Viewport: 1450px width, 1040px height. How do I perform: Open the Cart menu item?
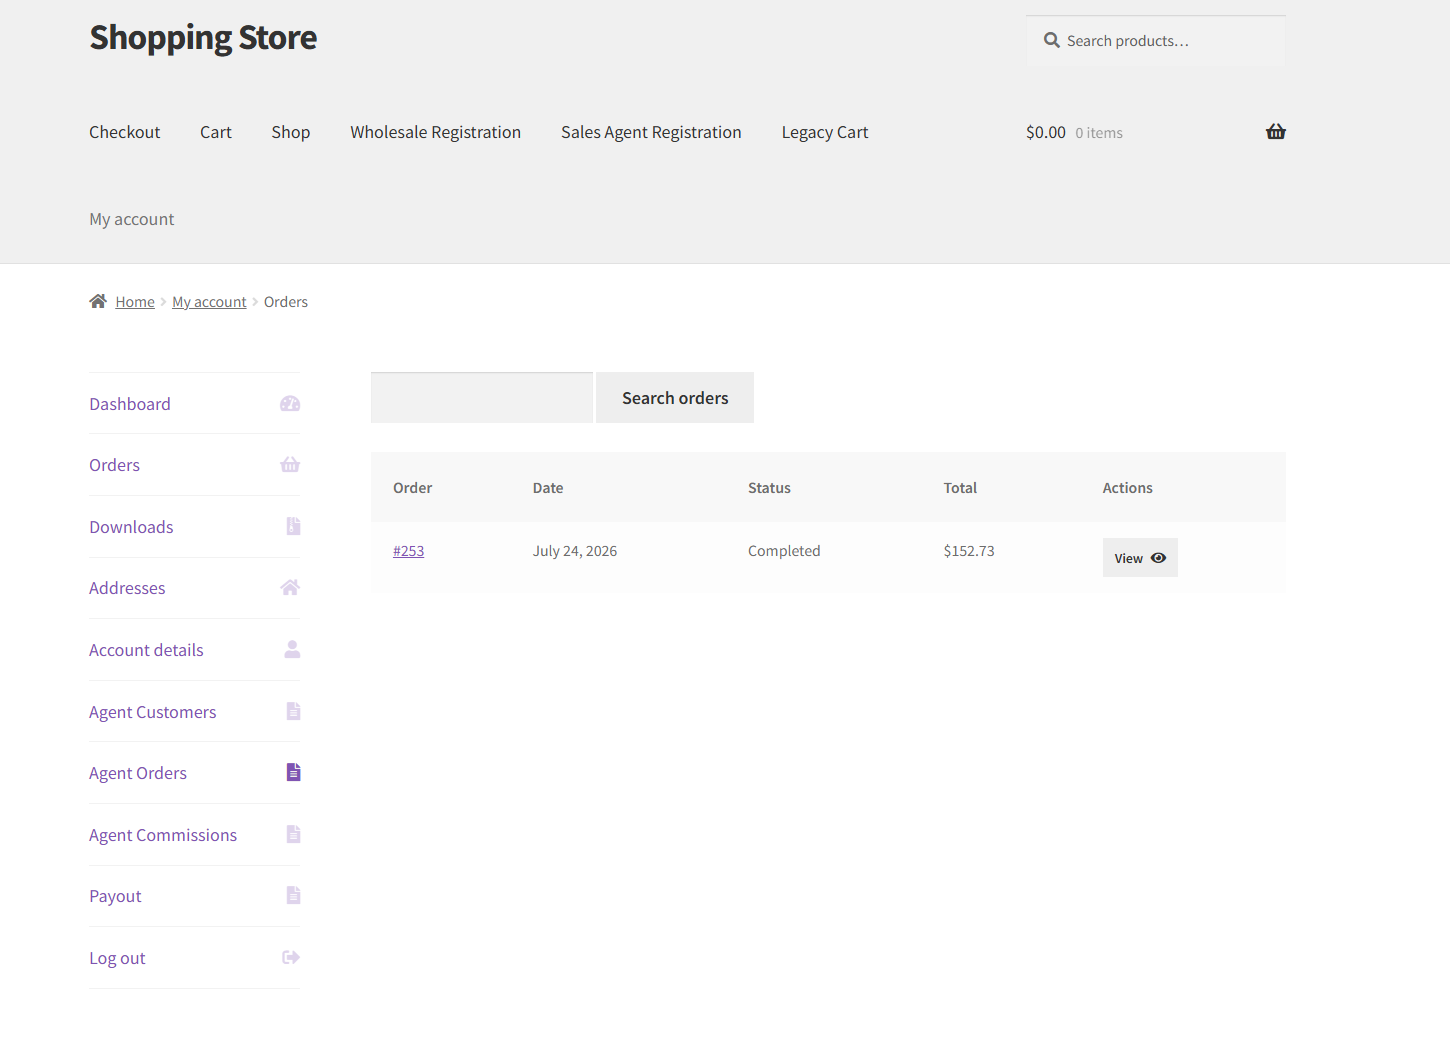pos(216,132)
